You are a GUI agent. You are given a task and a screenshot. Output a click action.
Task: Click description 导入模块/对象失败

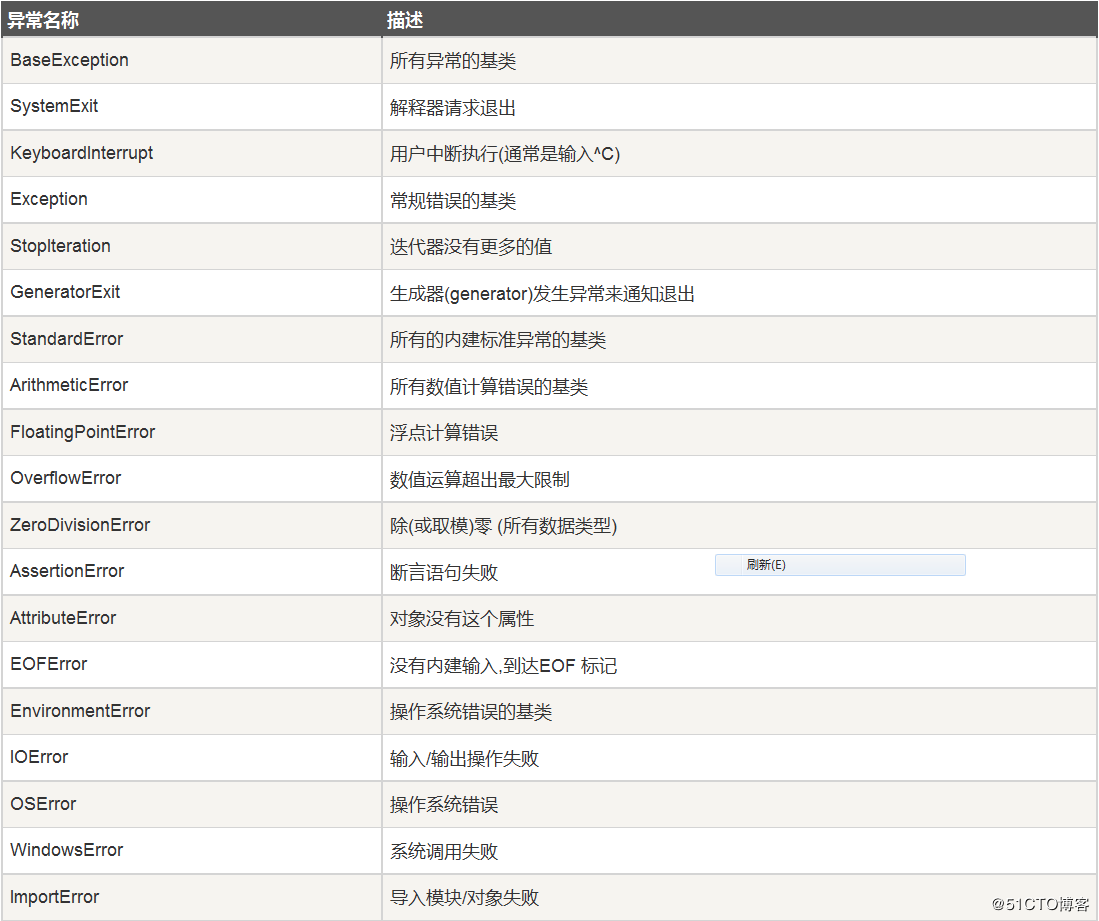click(x=464, y=898)
